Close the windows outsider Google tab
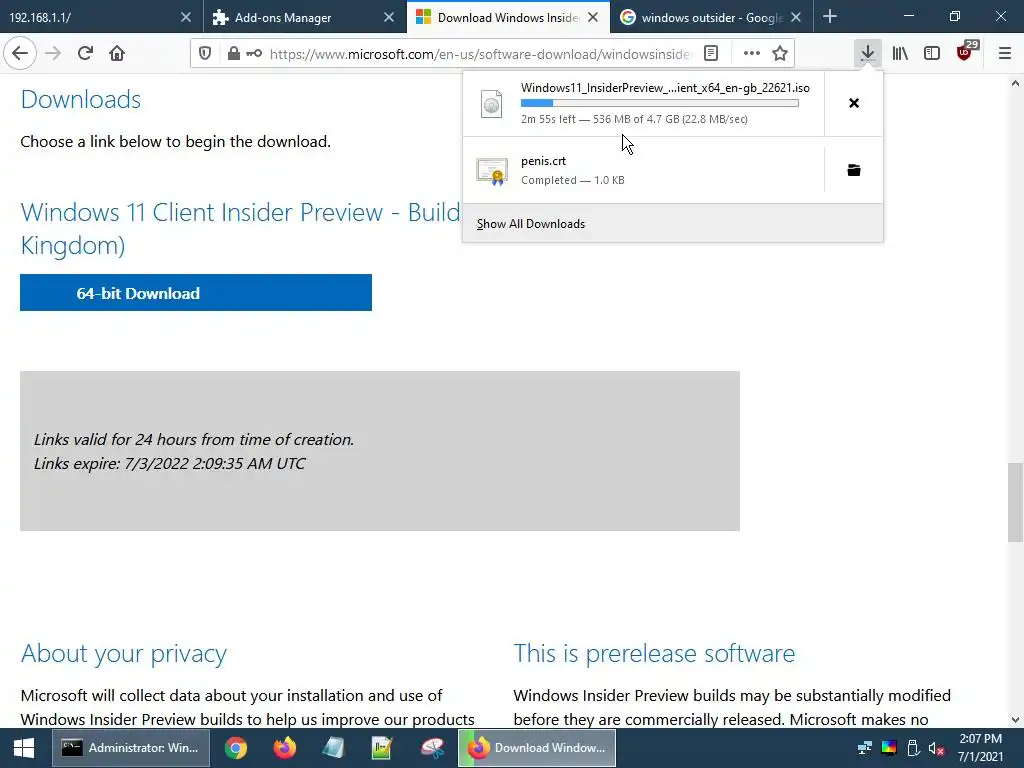 click(795, 17)
